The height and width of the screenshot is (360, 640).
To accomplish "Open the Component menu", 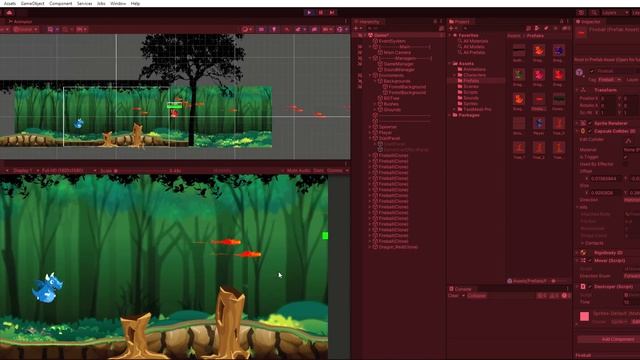I will [x=60, y=3].
